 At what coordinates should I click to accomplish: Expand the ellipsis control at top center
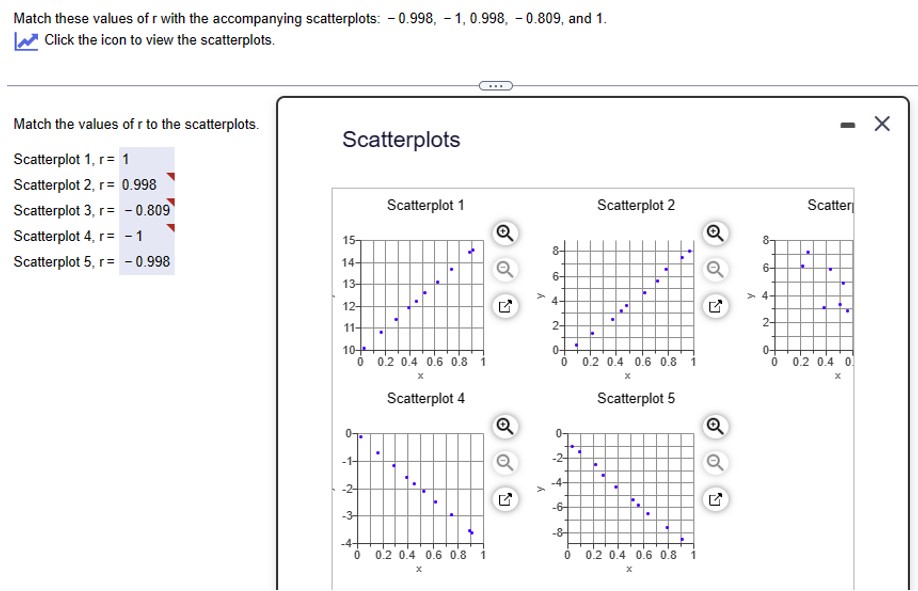pos(497,85)
